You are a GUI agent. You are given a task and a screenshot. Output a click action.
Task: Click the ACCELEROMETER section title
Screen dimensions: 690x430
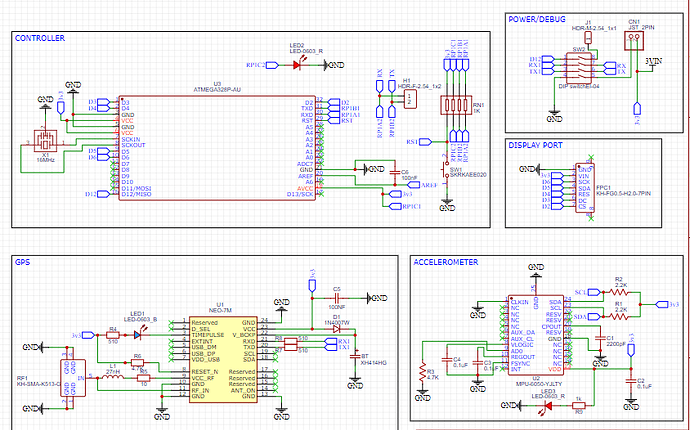click(445, 262)
